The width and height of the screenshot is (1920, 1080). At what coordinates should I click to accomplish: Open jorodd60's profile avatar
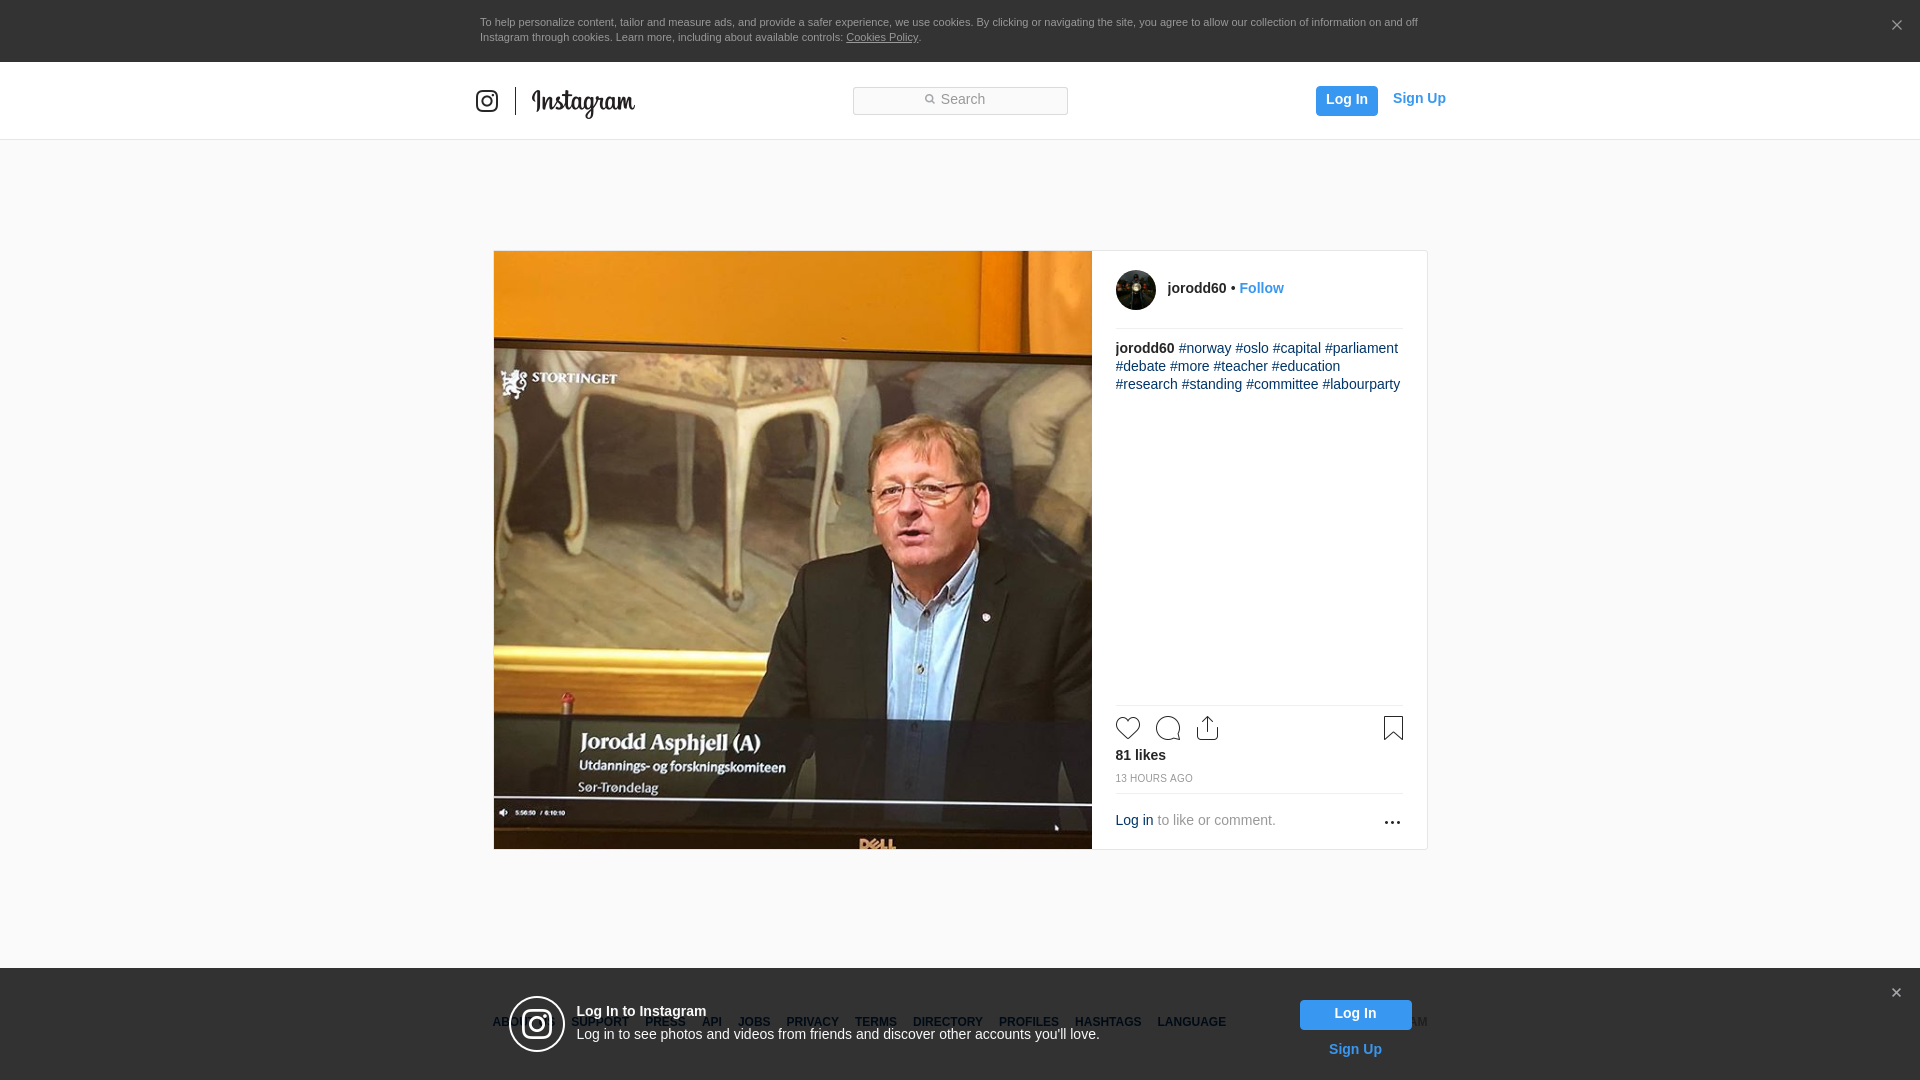[1136, 290]
